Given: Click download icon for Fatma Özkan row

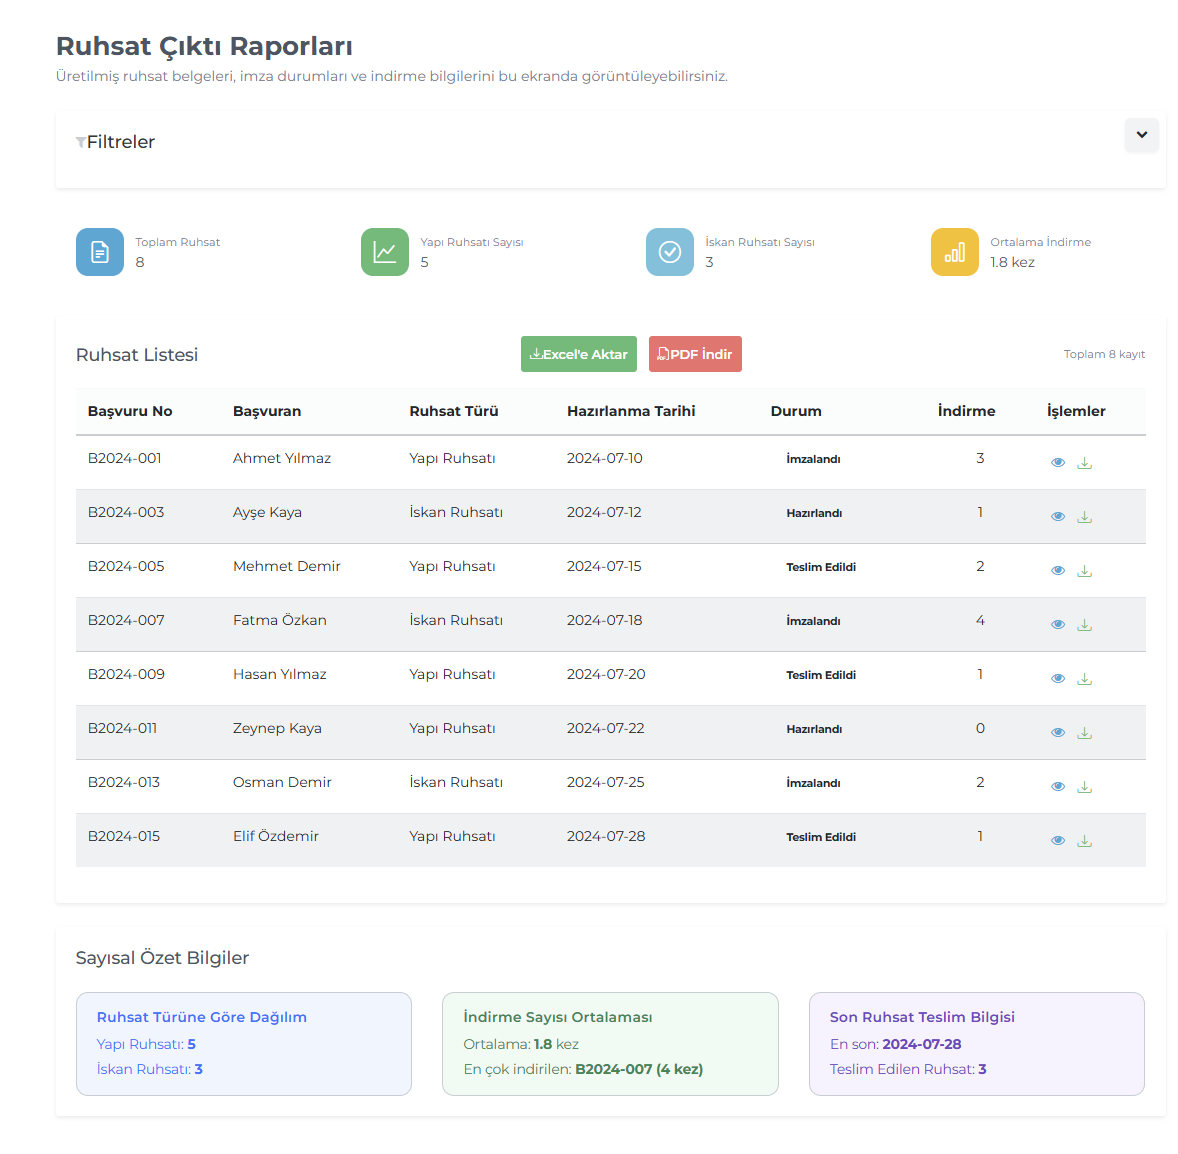Looking at the screenshot, I should [x=1084, y=625].
